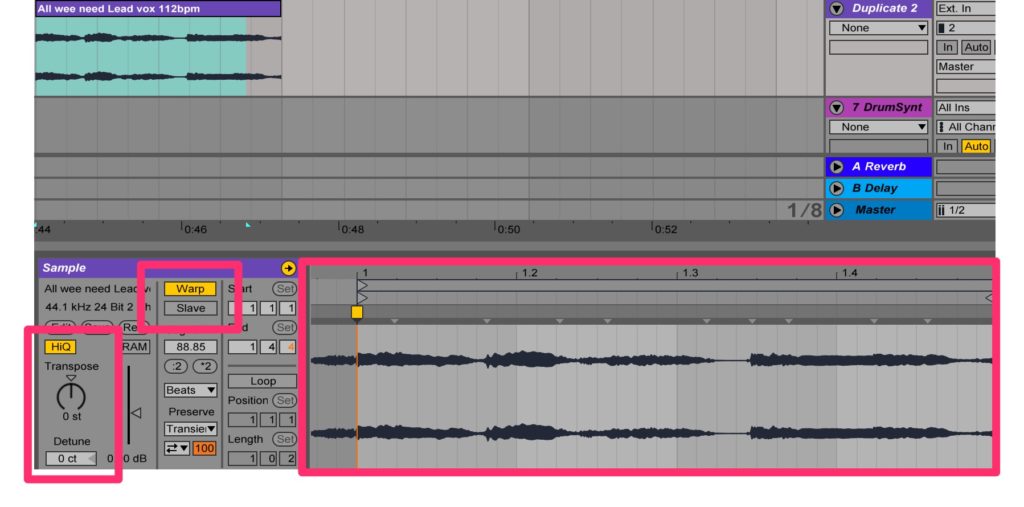Screen dimensions: 1024x507
Task: Open the Master output chooser for Duplicate 2
Action: (x=966, y=67)
